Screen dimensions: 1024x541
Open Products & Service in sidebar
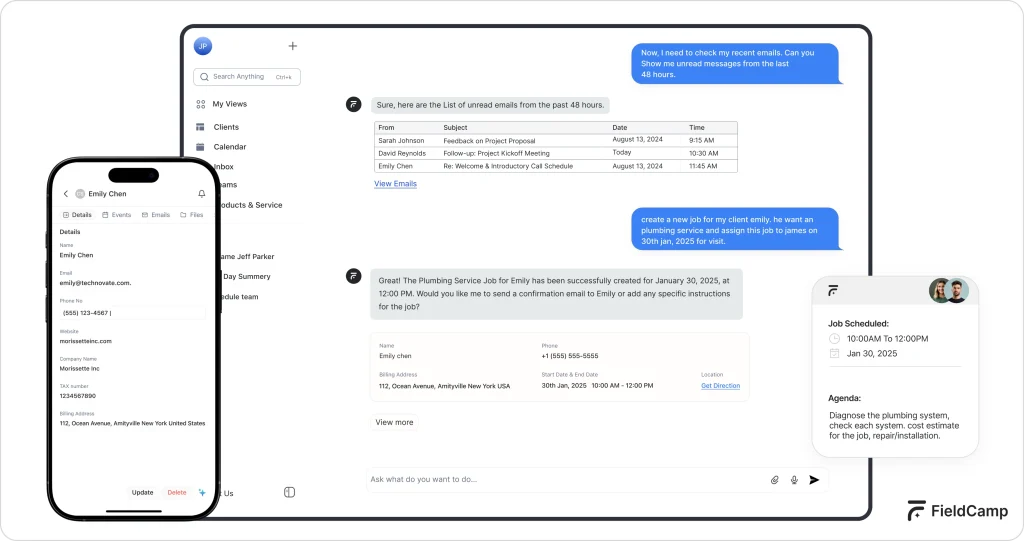[251, 205]
